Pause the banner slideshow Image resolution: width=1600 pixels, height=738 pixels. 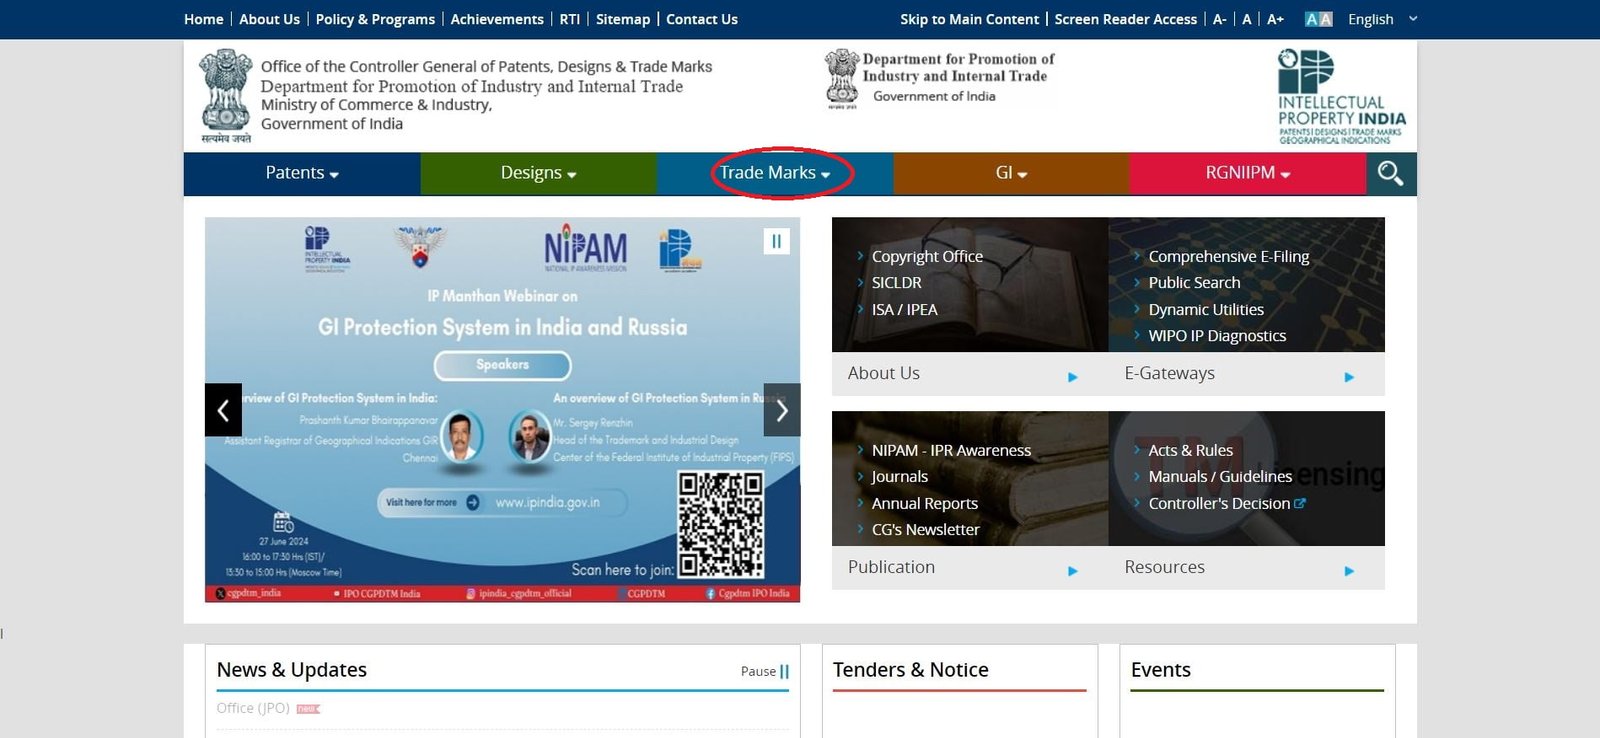776,242
